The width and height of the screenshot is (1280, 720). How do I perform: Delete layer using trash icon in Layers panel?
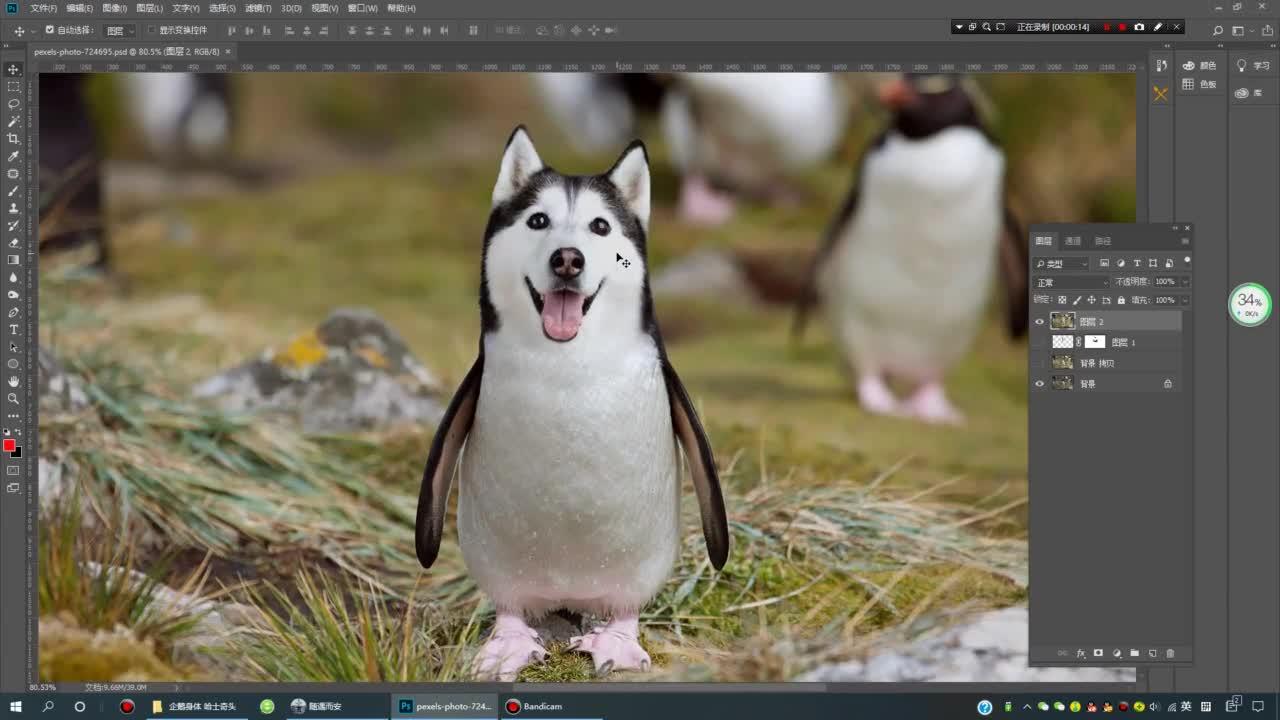click(x=1170, y=653)
